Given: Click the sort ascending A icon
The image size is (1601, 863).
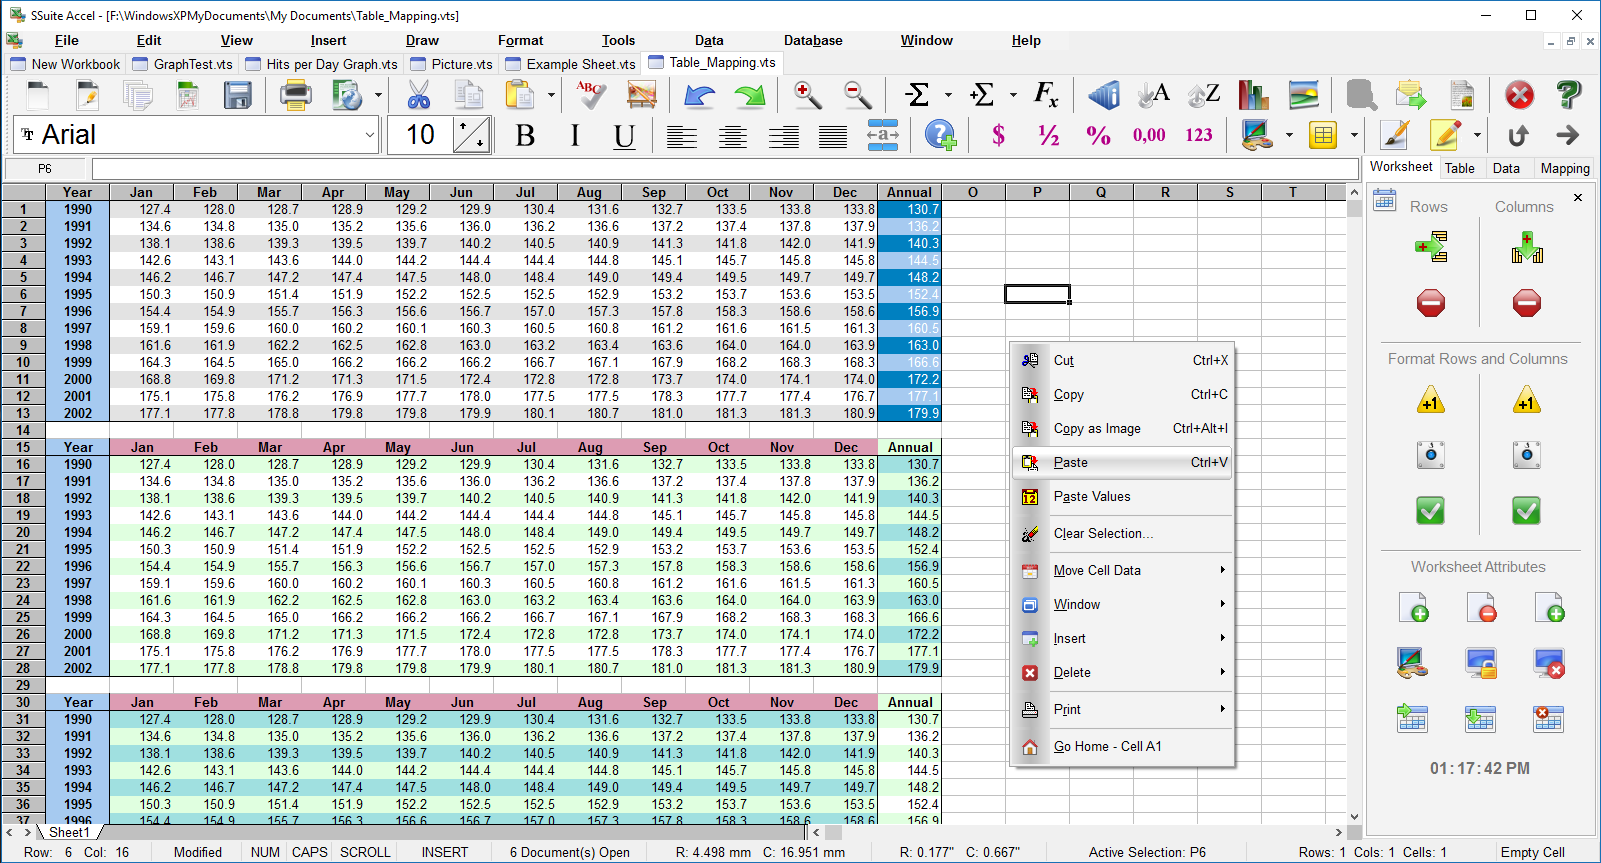Looking at the screenshot, I should [1154, 95].
